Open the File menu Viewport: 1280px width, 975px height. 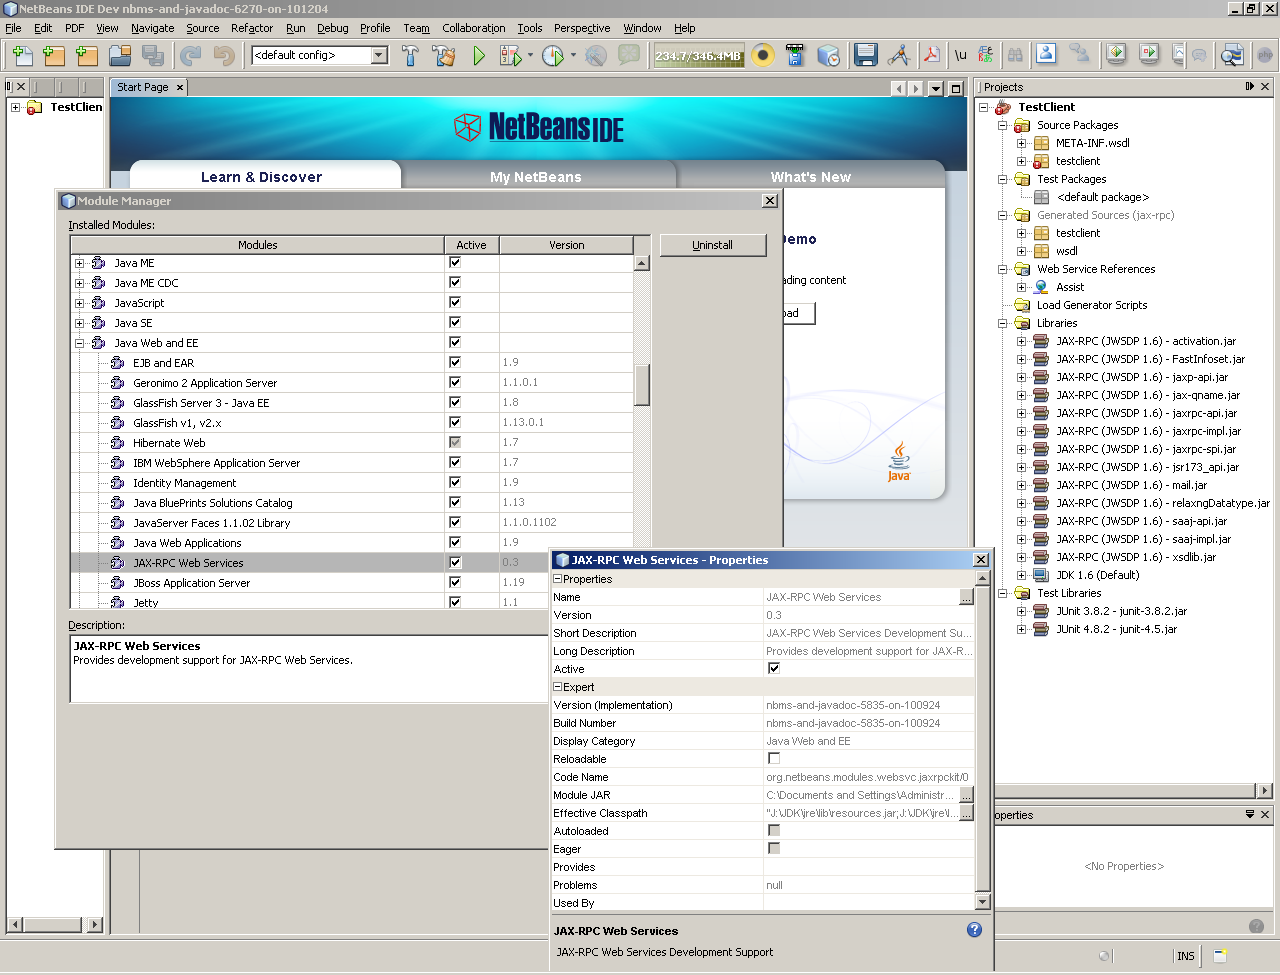pyautogui.click(x=13, y=28)
